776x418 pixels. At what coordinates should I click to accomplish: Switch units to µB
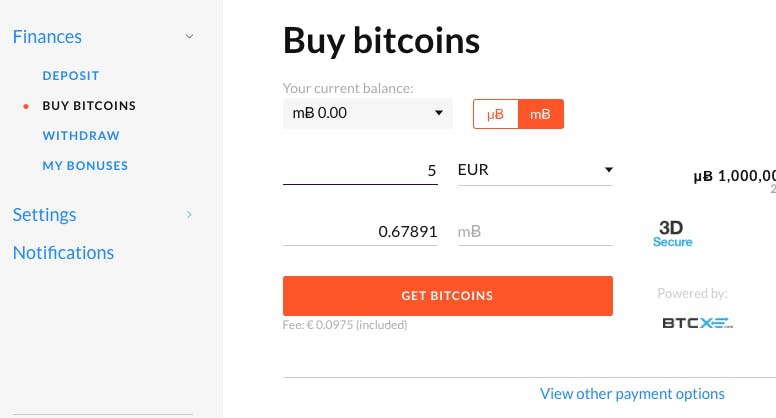(495, 114)
